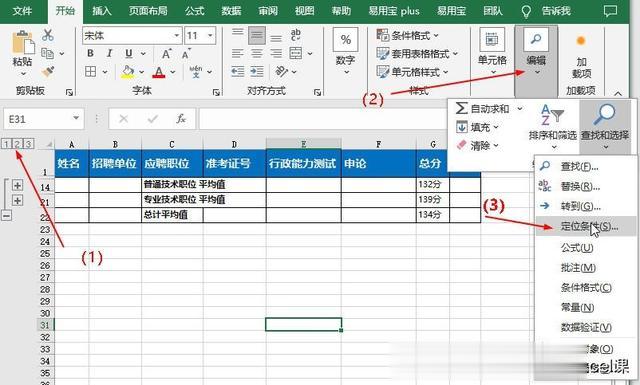Toggle Italic formatting
This screenshot has width=640, height=385.
coord(109,53)
